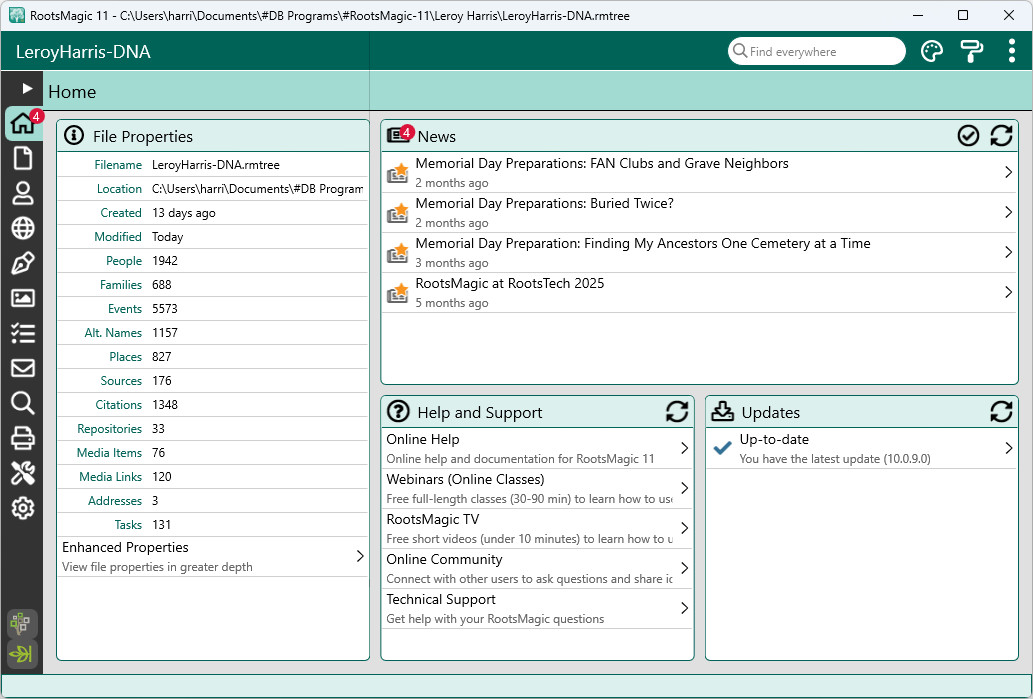Click the Find everywhere search box
This screenshot has height=699, width=1033.
(x=817, y=51)
